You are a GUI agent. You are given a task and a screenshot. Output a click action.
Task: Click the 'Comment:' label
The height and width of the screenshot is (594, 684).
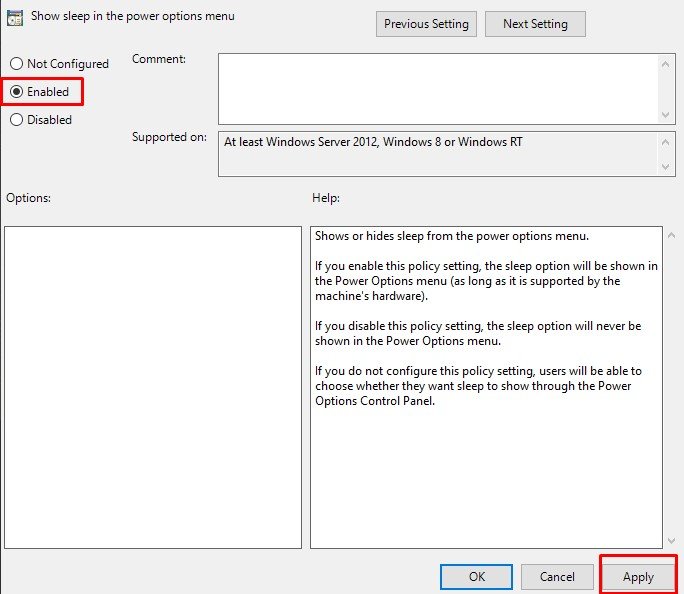click(159, 59)
